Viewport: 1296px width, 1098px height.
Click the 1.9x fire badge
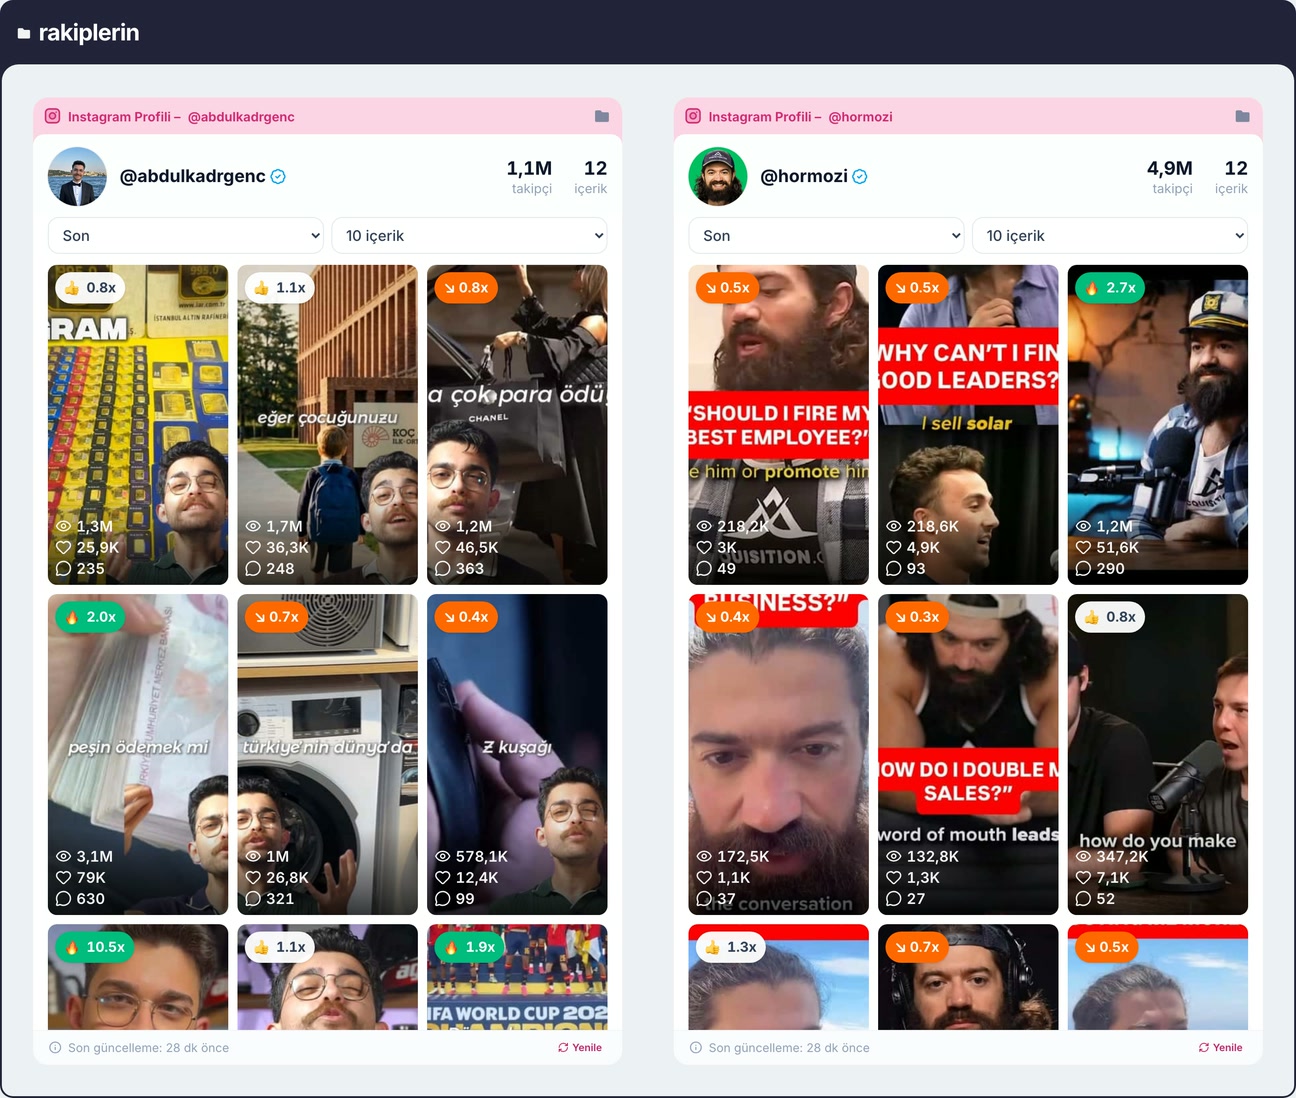pos(470,947)
